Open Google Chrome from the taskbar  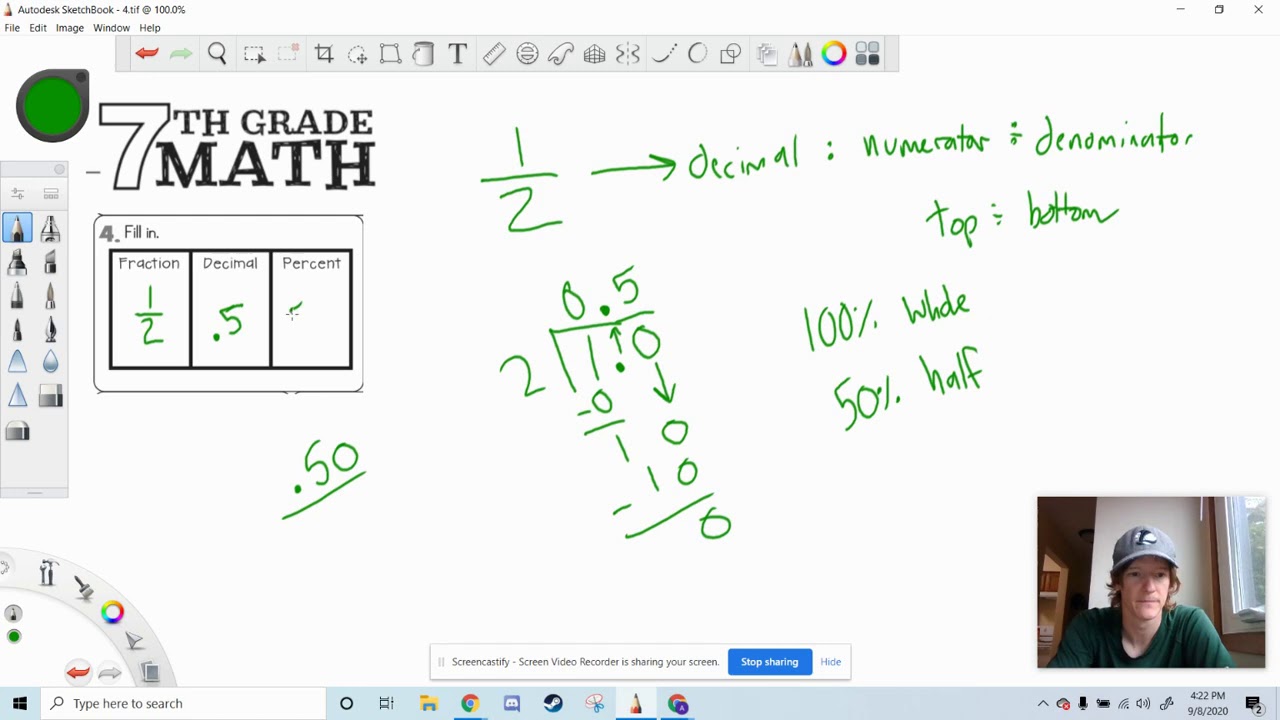(469, 703)
